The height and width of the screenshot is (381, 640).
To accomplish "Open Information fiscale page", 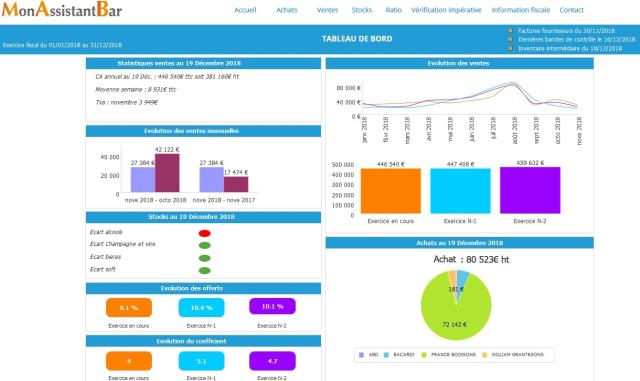I will tap(521, 10).
